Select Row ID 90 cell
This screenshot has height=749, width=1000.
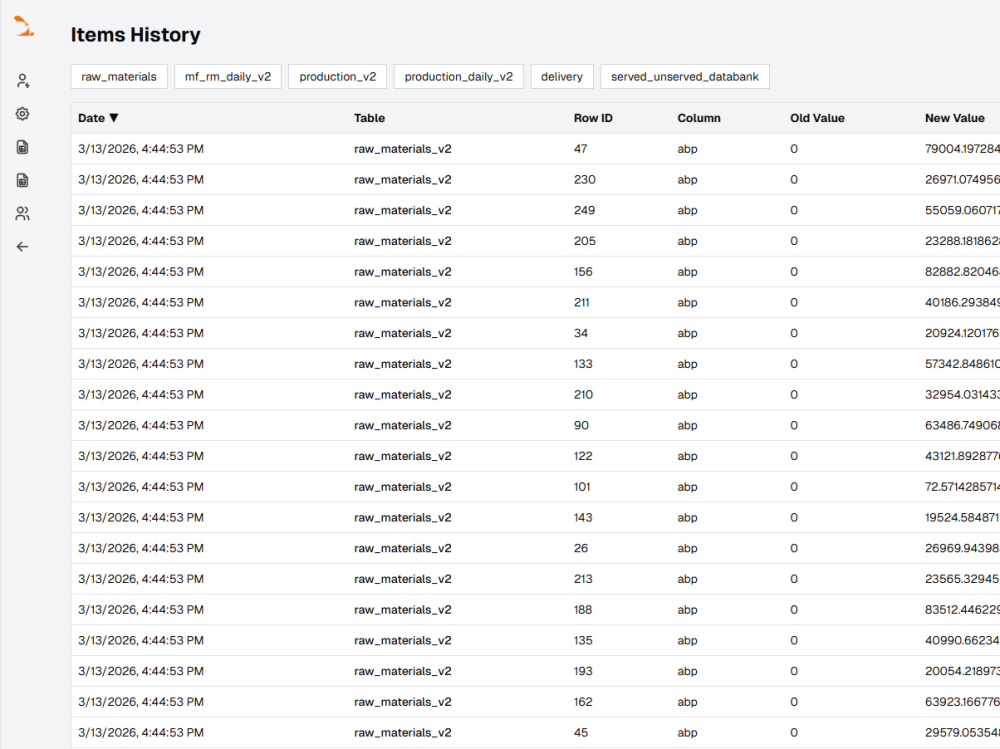tap(581, 425)
